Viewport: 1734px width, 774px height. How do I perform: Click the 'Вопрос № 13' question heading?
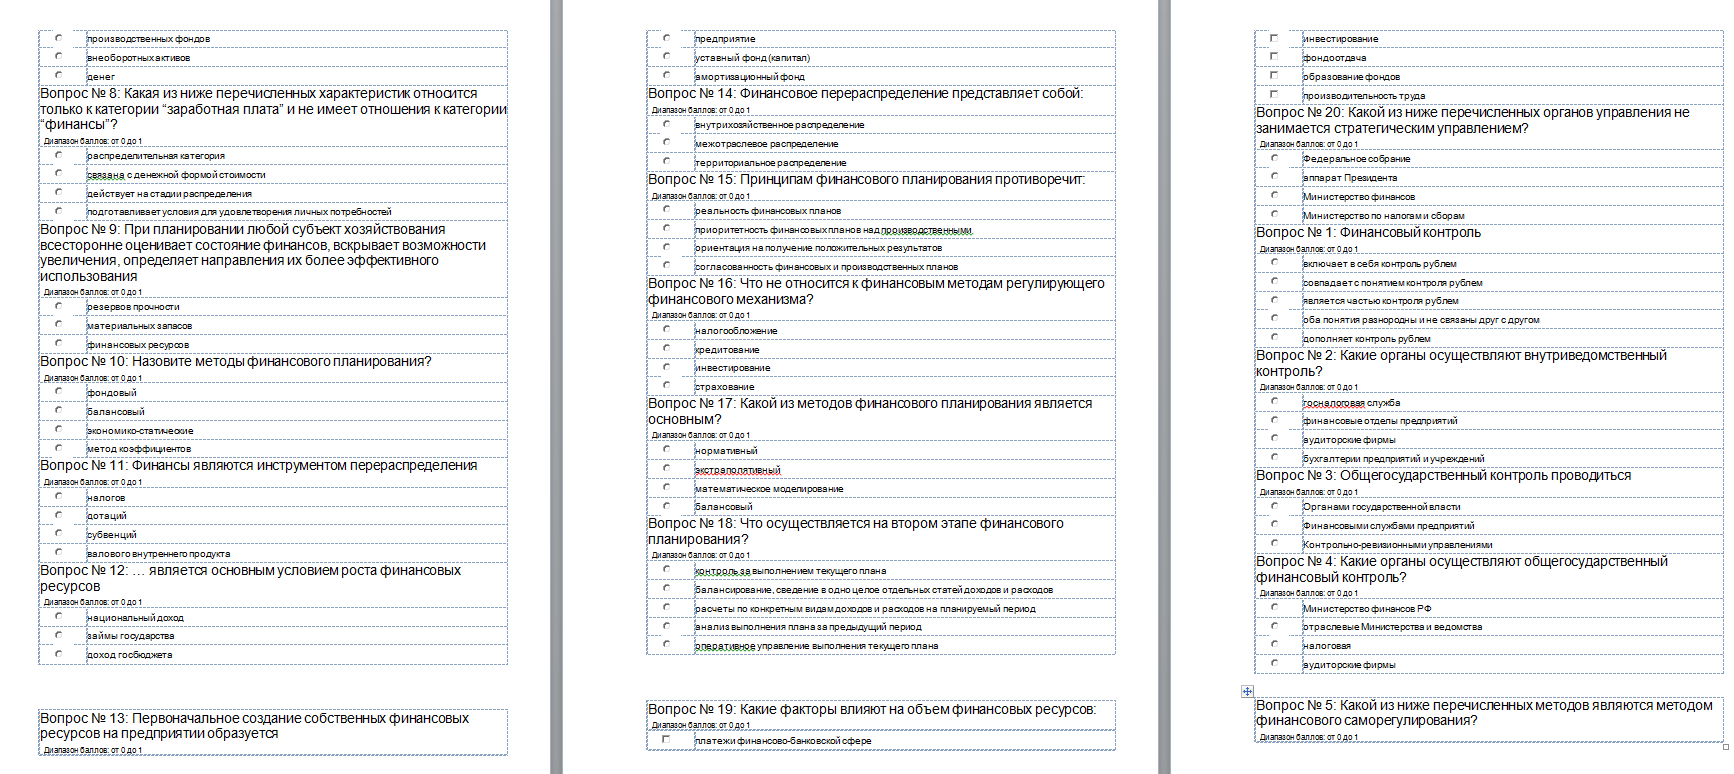254,725
